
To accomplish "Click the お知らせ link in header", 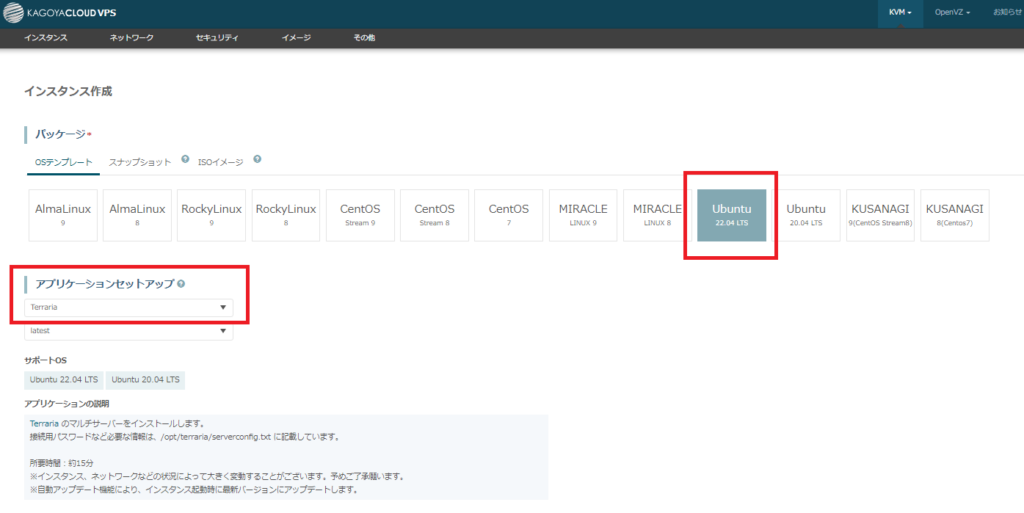I will pos(1007,12).
